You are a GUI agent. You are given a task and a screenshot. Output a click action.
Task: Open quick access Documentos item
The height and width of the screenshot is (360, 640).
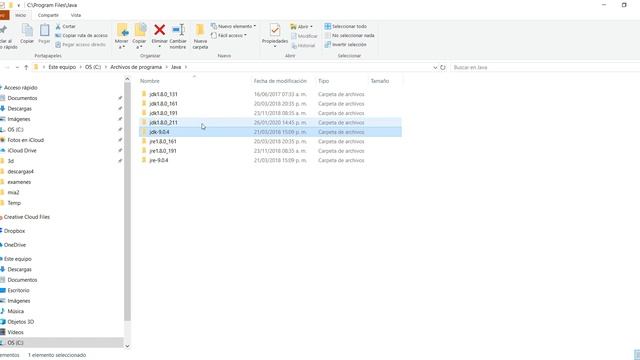click(x=22, y=98)
